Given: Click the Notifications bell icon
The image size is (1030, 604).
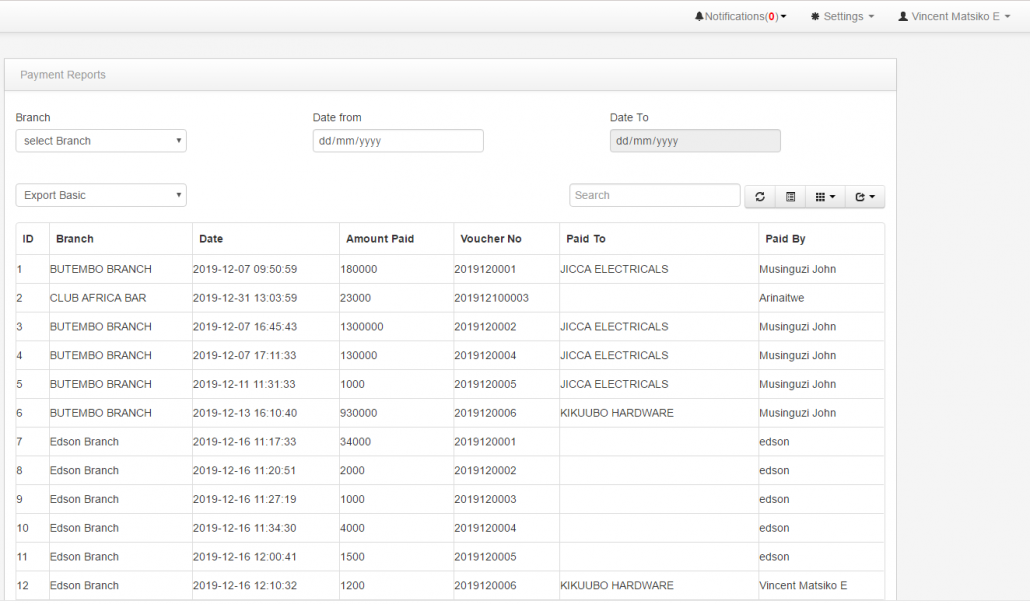Looking at the screenshot, I should pyautogui.click(x=699, y=17).
